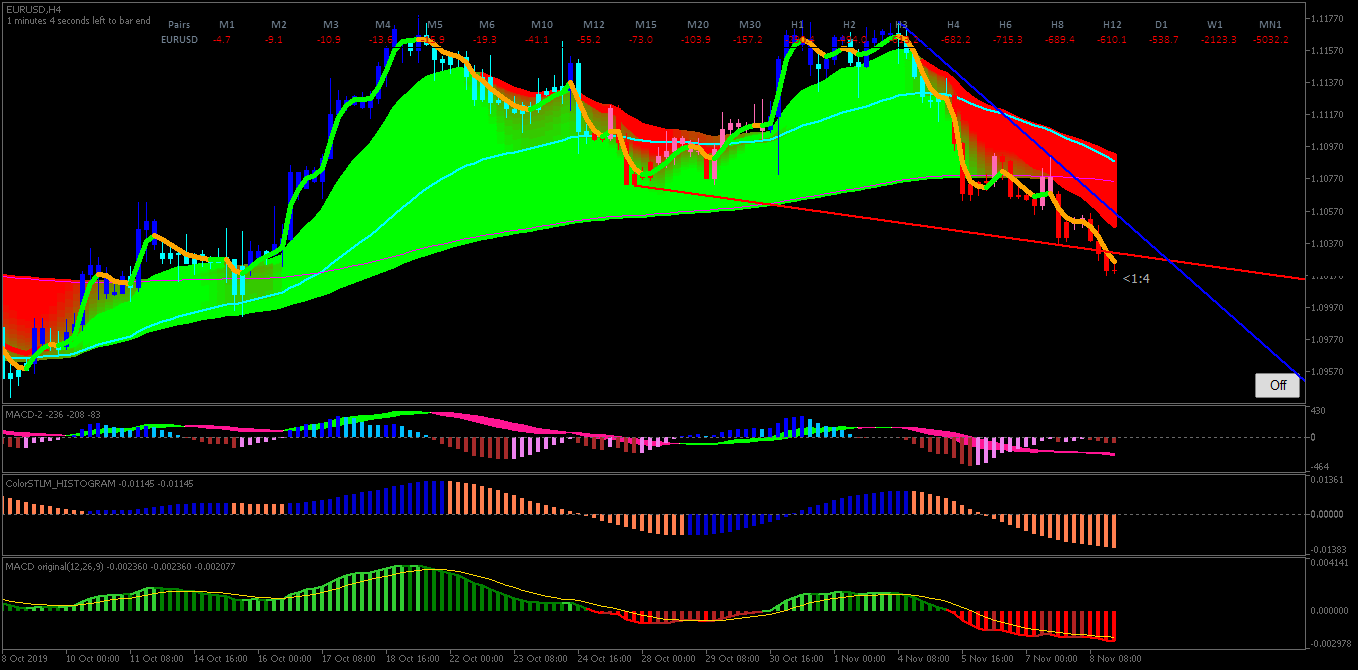This screenshot has height=670, width=1358.
Task: Click the 8 Nov 08:00 time axis label
Action: click(1116, 660)
